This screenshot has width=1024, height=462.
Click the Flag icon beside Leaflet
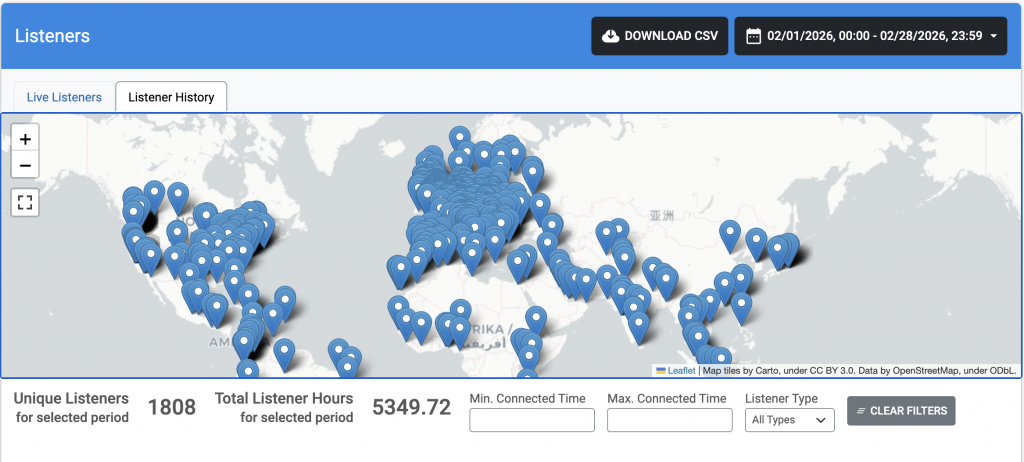click(x=661, y=371)
